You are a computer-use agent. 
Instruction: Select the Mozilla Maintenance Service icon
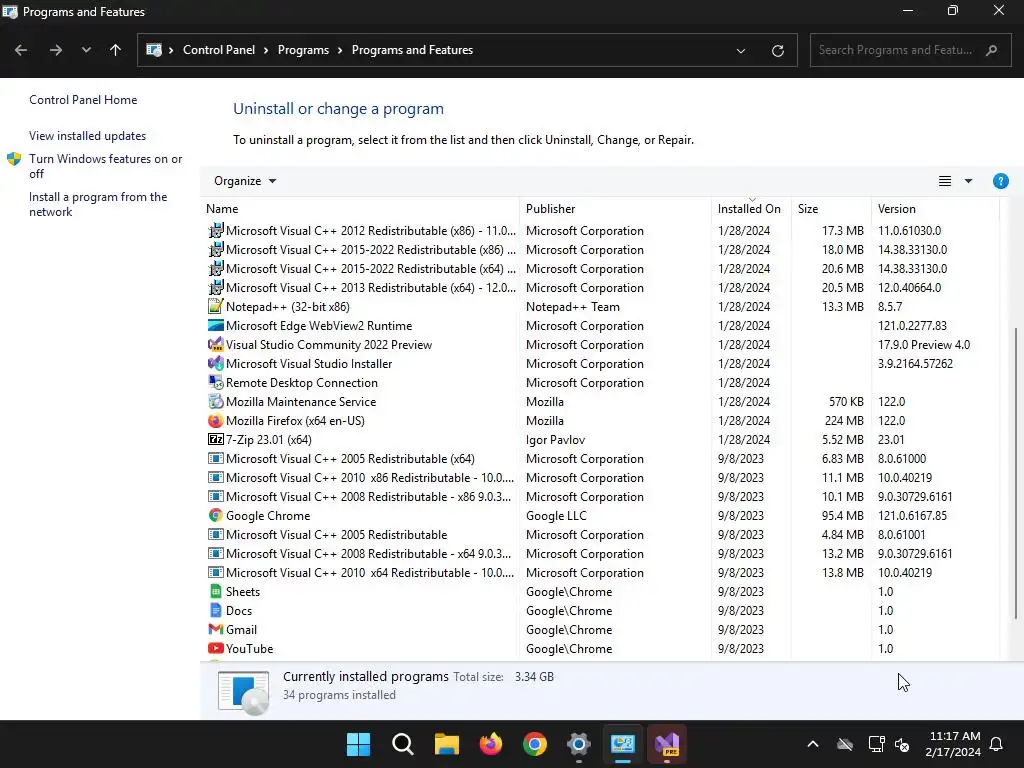pos(216,401)
